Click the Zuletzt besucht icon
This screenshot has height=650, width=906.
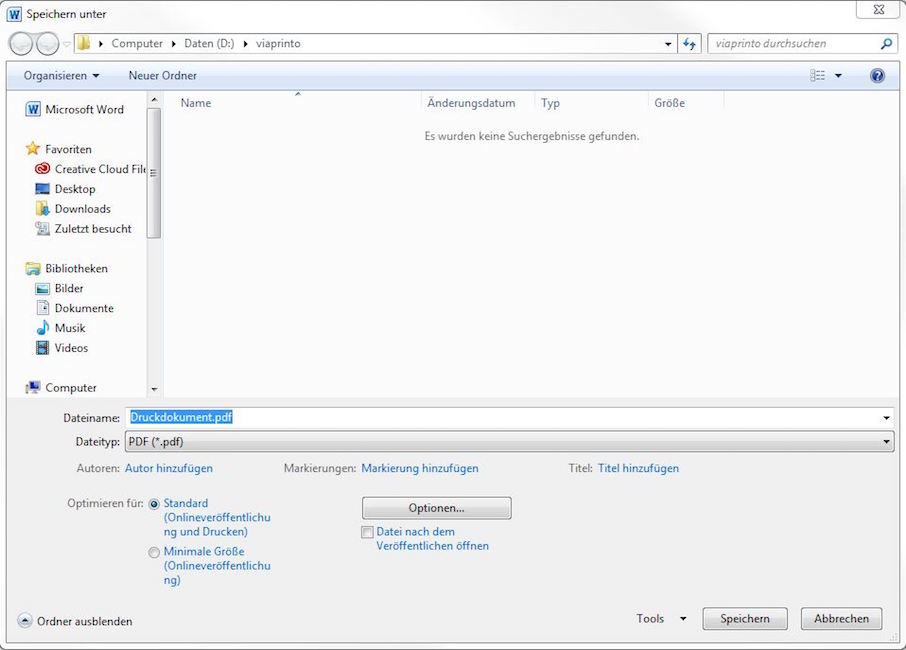[42, 229]
